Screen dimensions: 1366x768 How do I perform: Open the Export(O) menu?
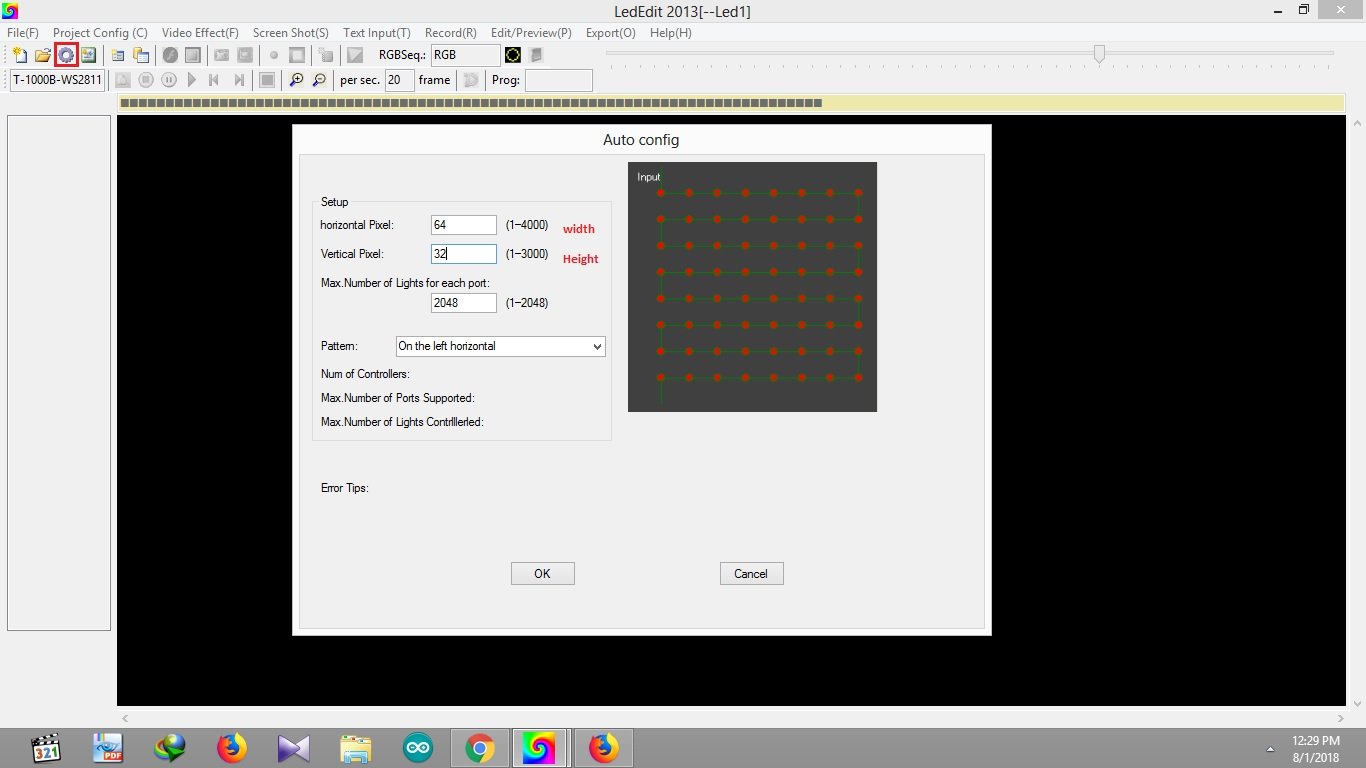click(x=610, y=32)
